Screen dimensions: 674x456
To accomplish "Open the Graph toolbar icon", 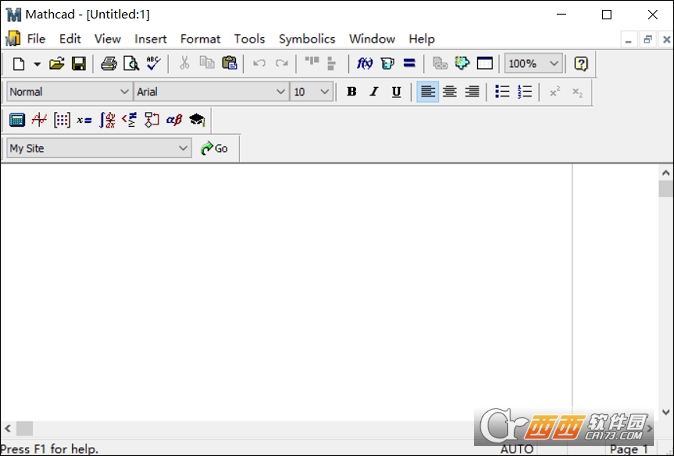I will click(39, 120).
